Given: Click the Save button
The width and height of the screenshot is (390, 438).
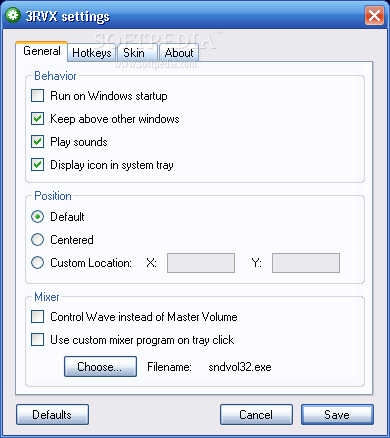Looking at the screenshot, I should point(337,415).
